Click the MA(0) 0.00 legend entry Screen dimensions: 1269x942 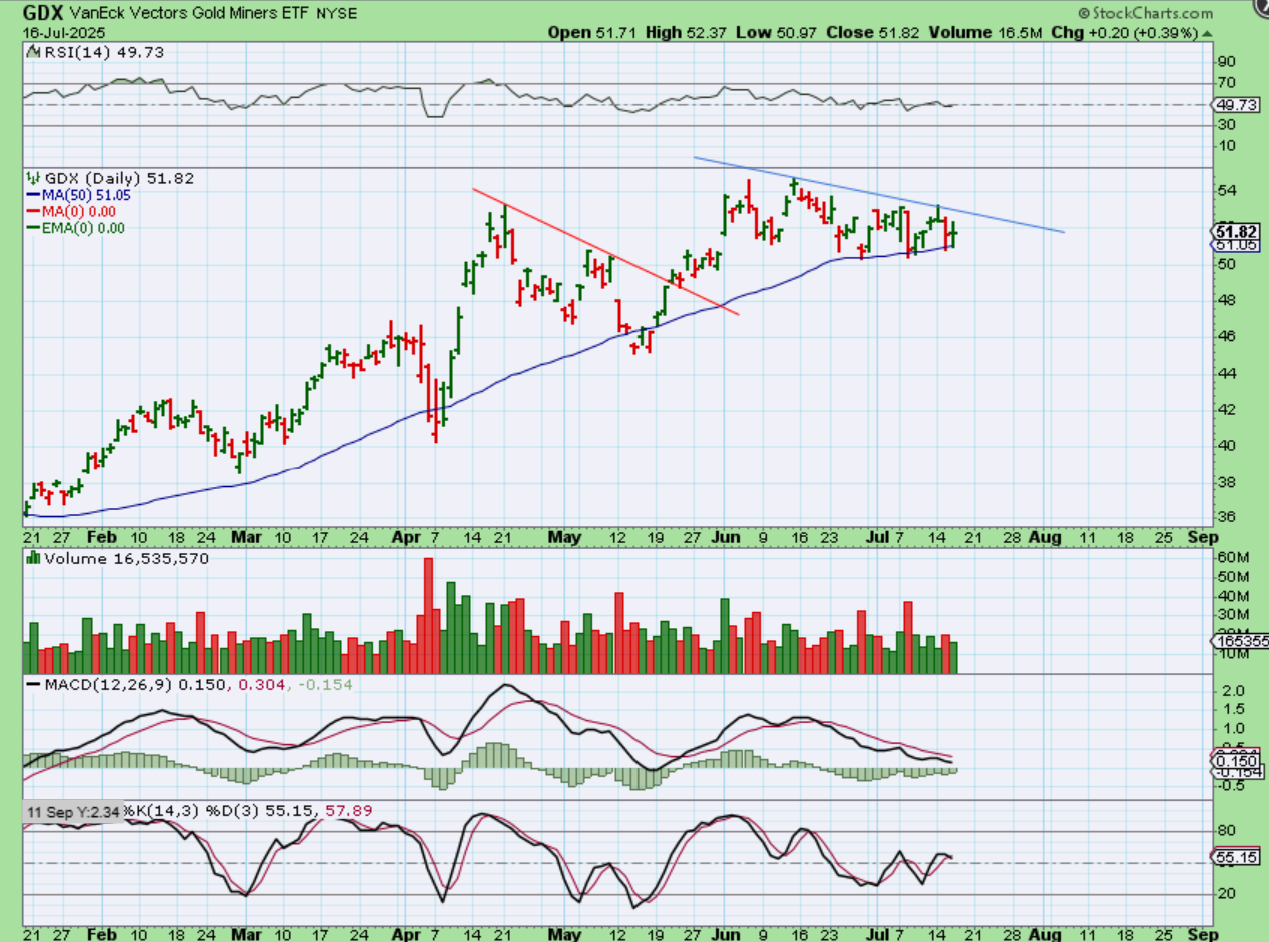coord(73,211)
